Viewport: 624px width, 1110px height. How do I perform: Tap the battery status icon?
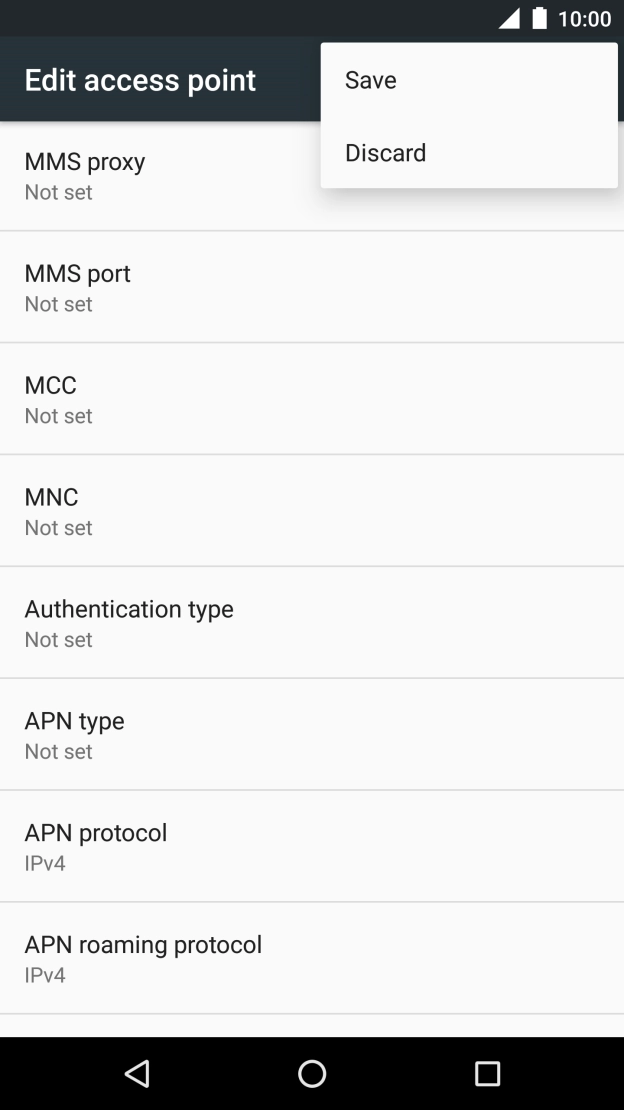(540, 19)
